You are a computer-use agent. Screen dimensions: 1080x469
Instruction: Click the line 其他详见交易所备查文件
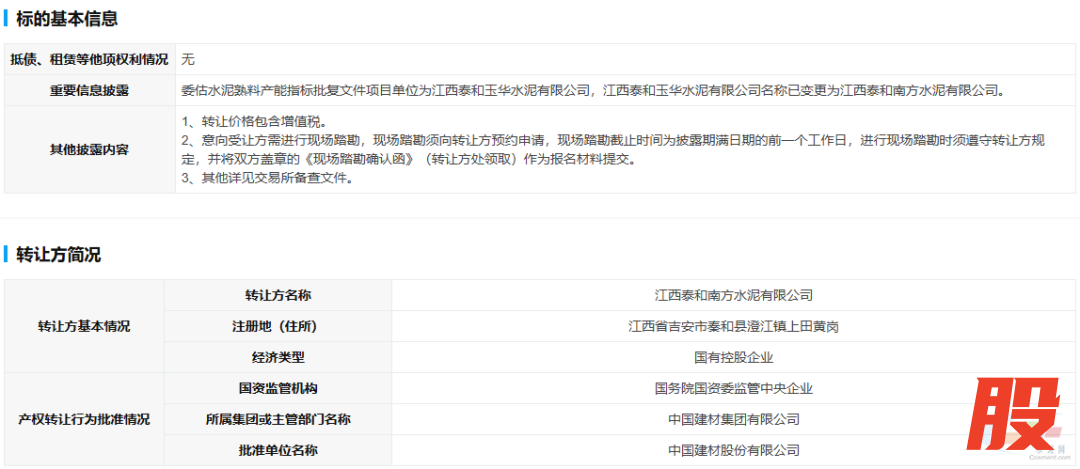click(x=266, y=178)
